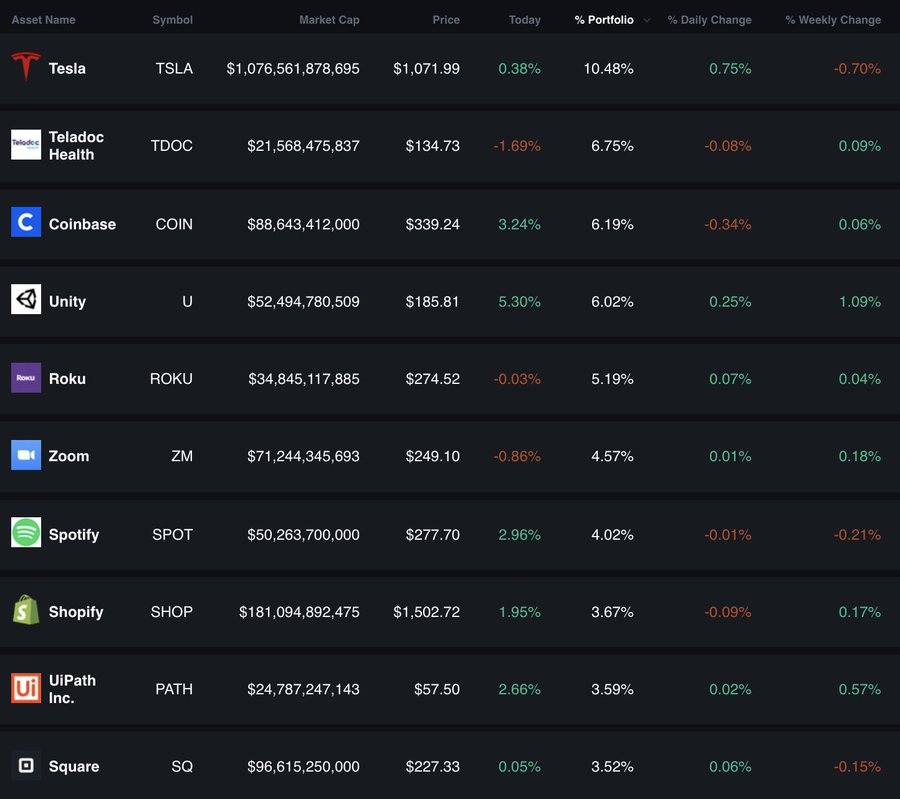Open the Teladoc Health asset name
The width and height of the screenshot is (900, 799).
[x=76, y=146]
